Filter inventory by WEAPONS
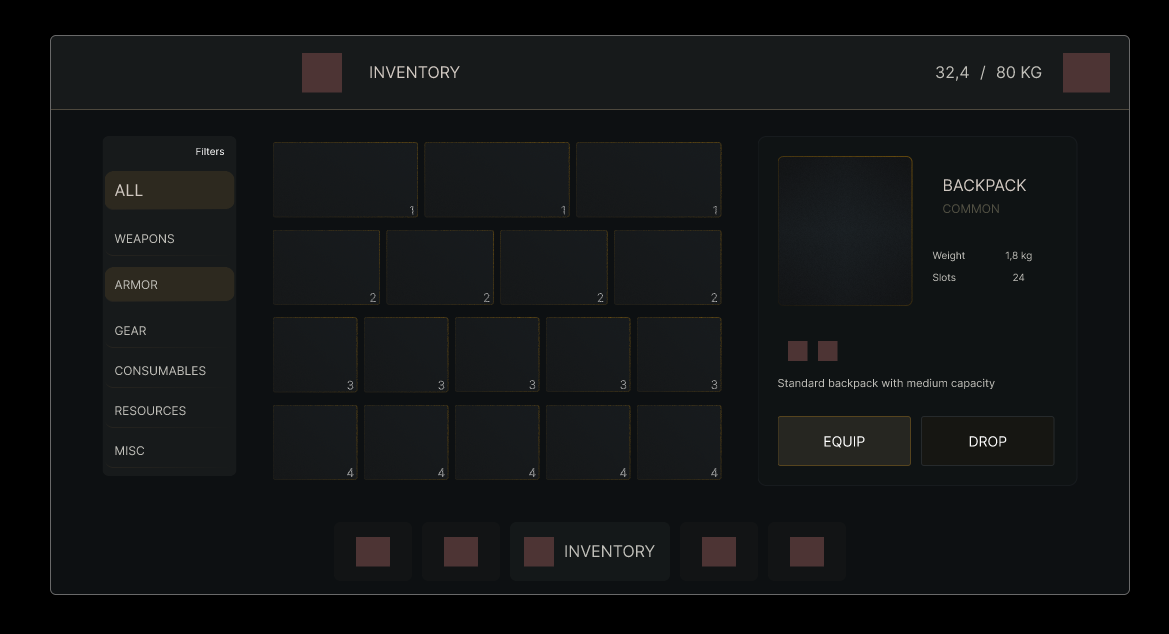 point(169,239)
